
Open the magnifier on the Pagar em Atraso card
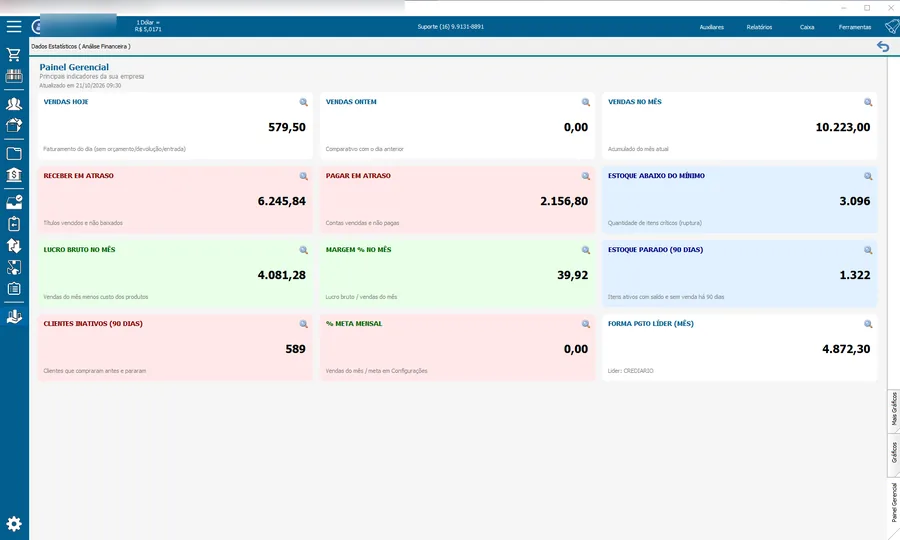[x=585, y=176]
